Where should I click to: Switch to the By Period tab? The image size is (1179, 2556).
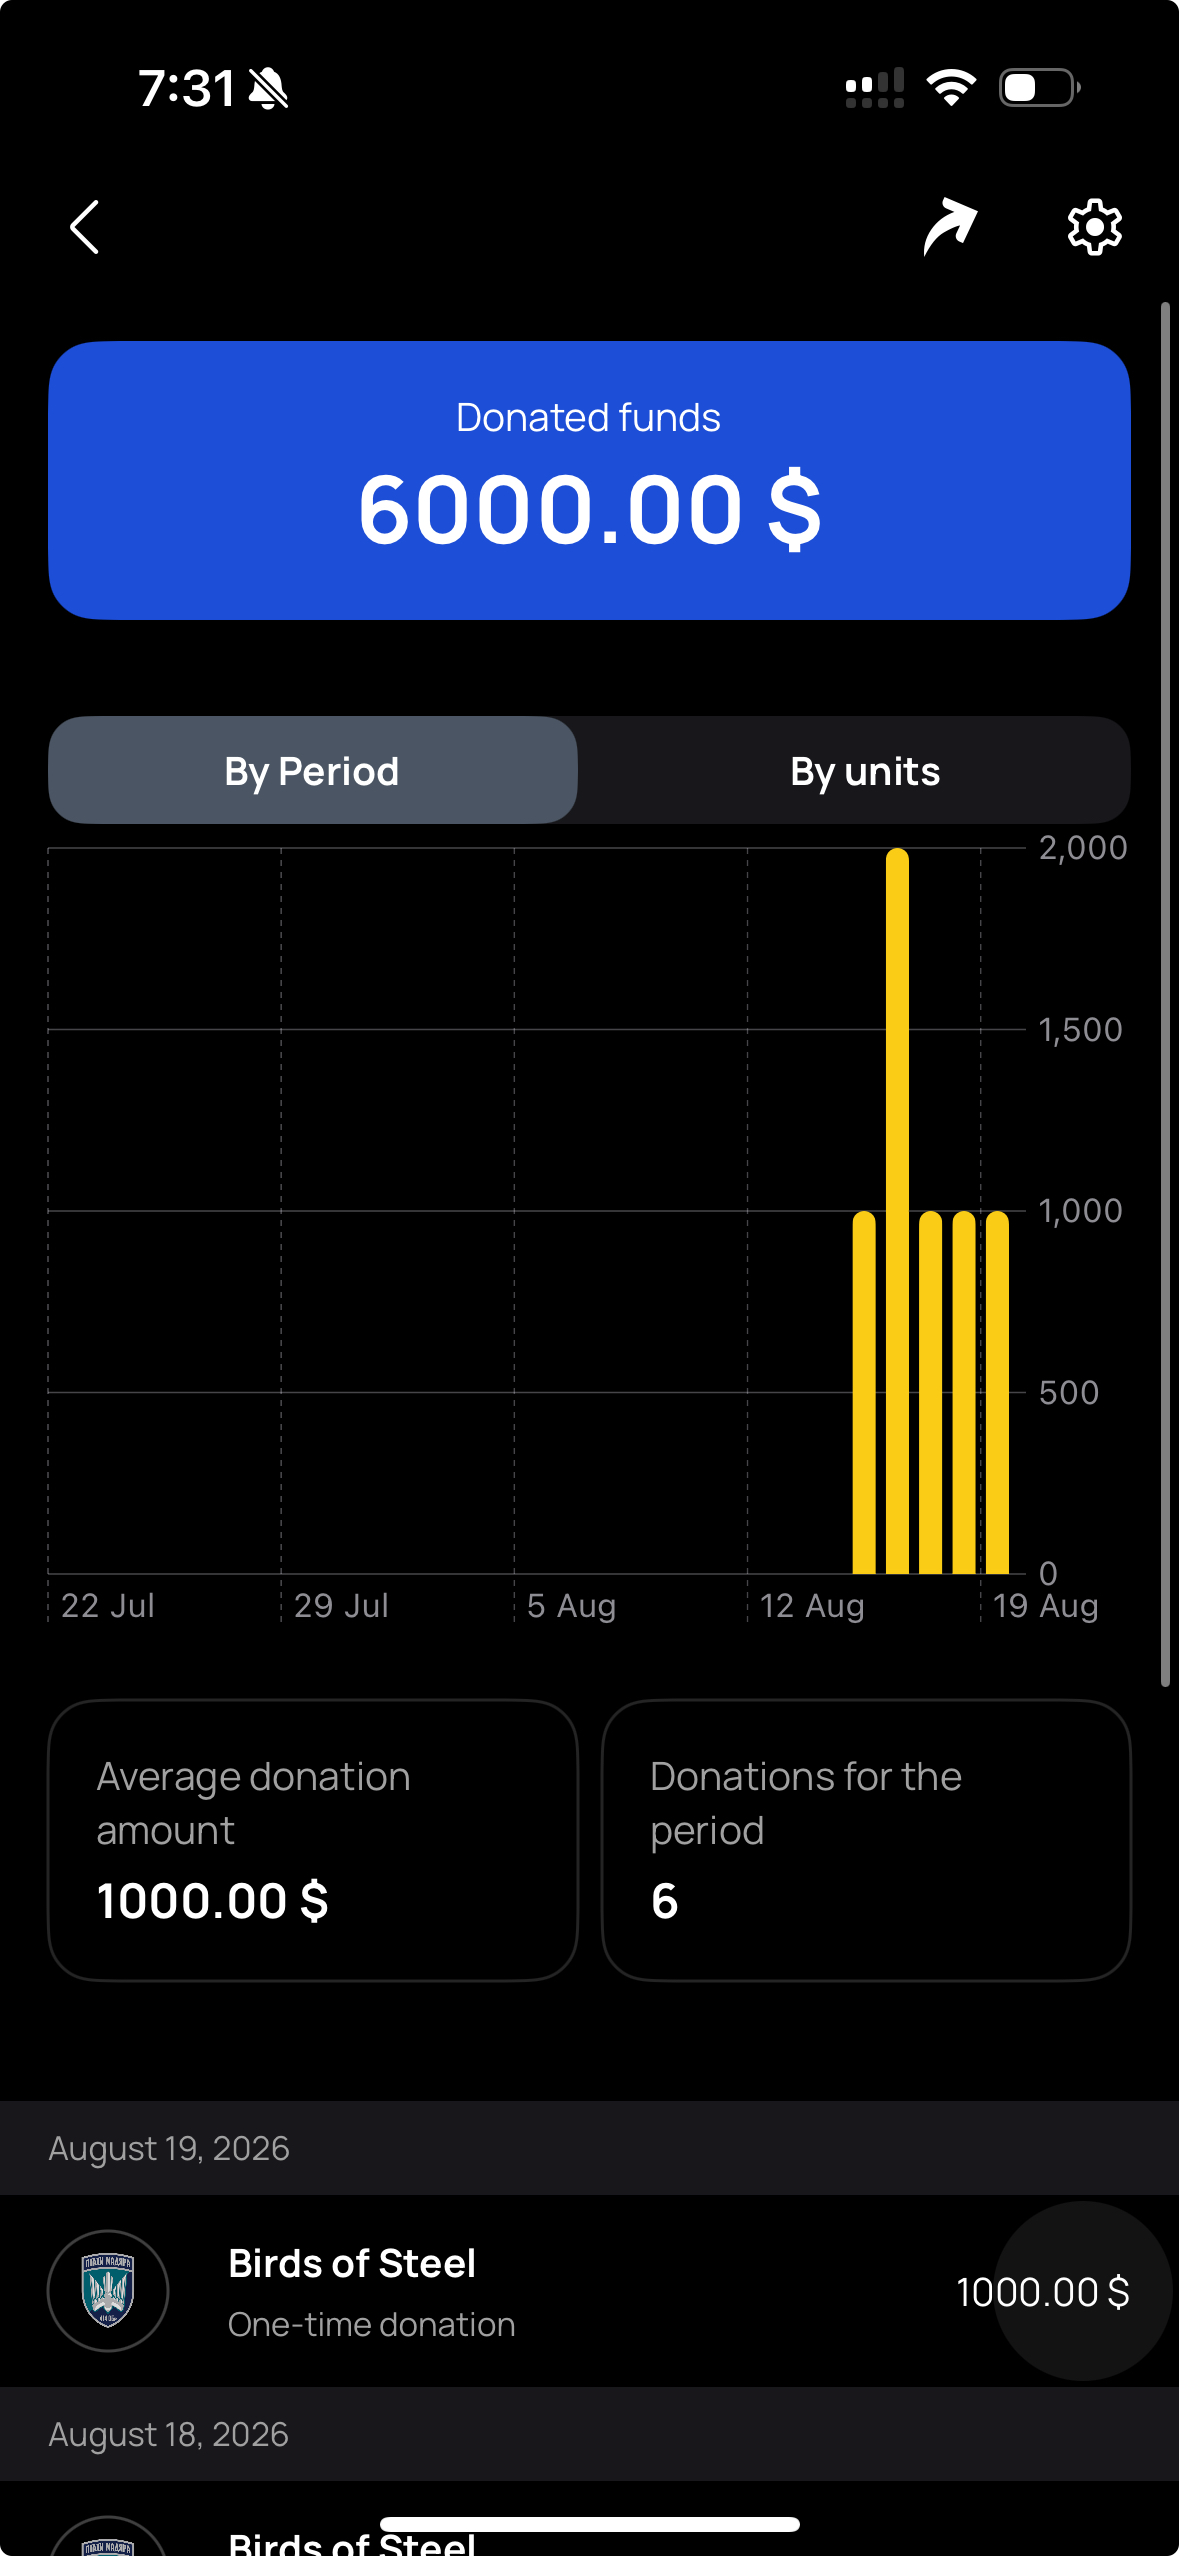[313, 770]
